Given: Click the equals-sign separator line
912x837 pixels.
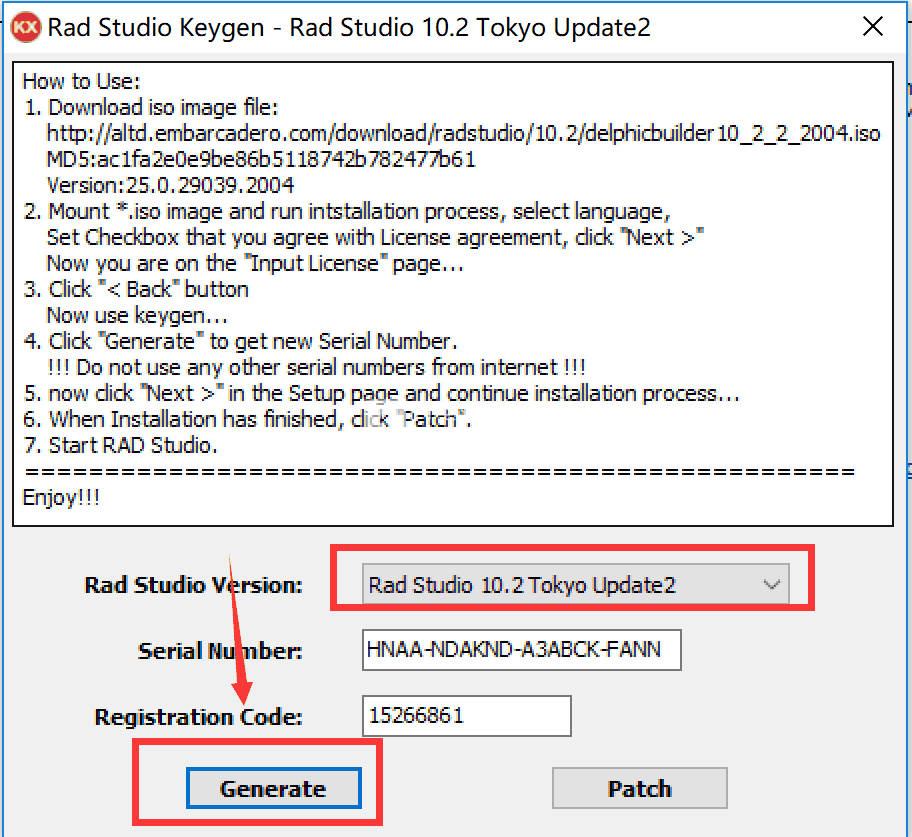Looking at the screenshot, I should click(440, 471).
